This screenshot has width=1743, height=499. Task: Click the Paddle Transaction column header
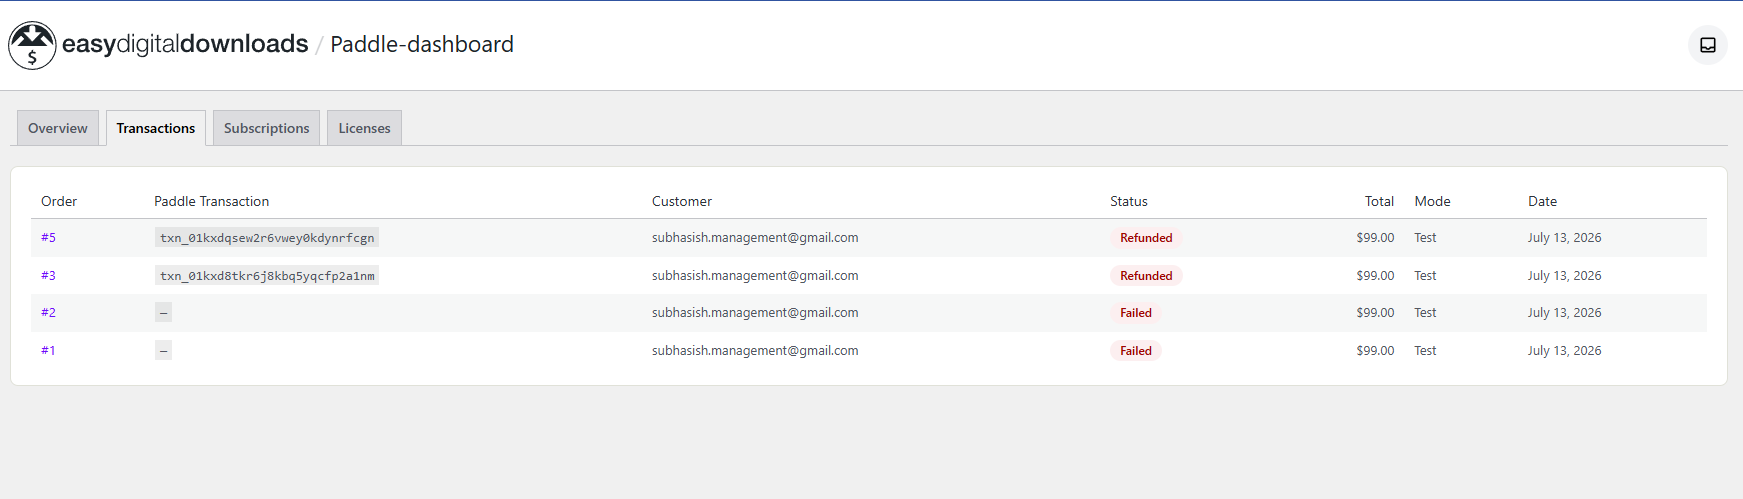[x=212, y=201]
